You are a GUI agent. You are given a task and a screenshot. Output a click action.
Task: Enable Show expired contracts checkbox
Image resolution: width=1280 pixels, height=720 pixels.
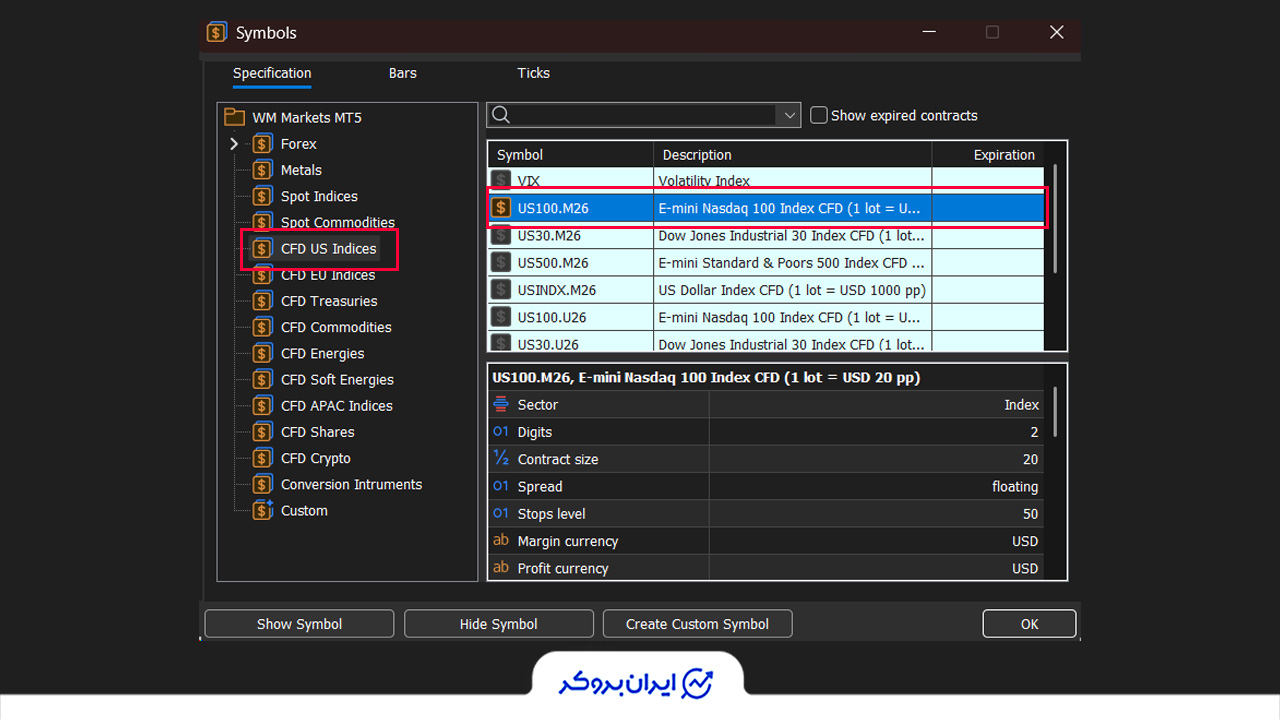[819, 115]
